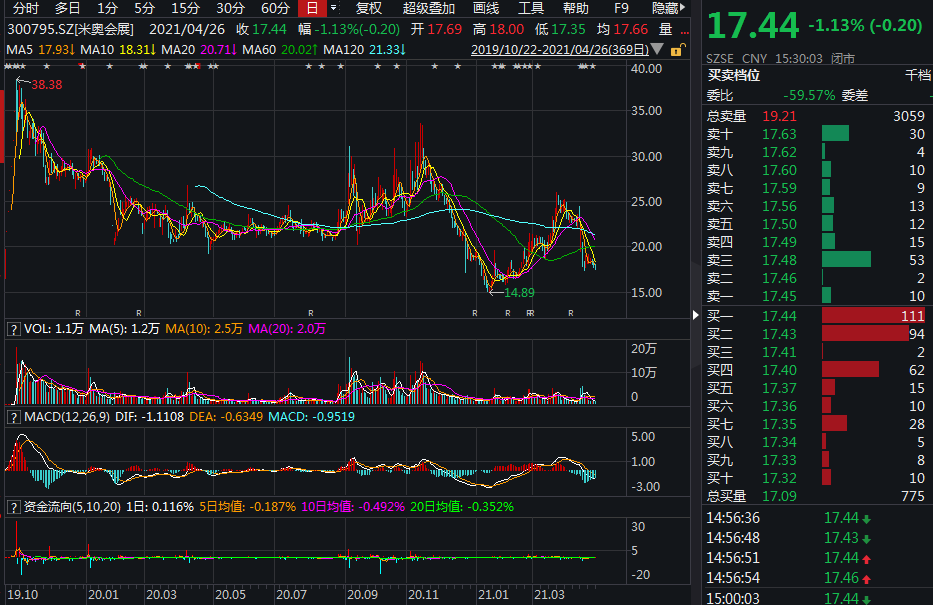Click the MACD(12,26,9) indicator title
Screen dimensions: 933x605
click(67, 417)
